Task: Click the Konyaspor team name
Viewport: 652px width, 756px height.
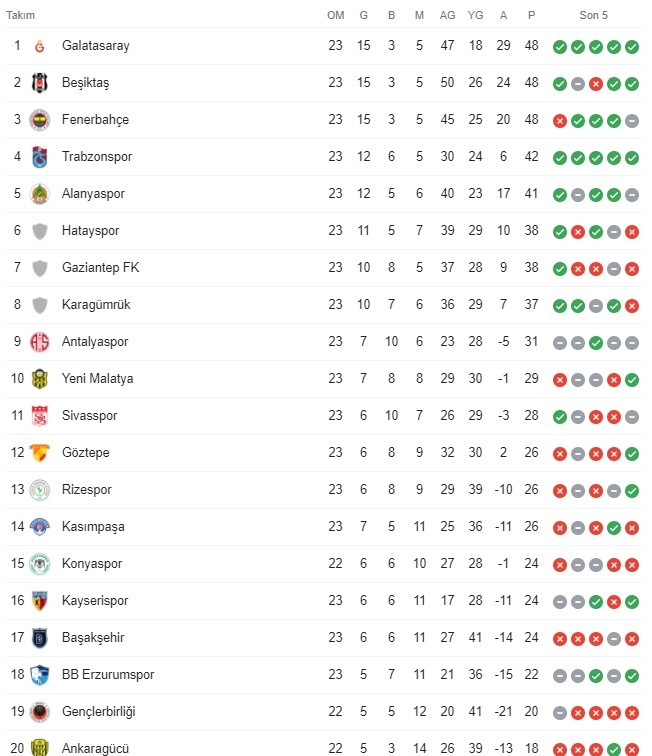Action: pos(92,564)
